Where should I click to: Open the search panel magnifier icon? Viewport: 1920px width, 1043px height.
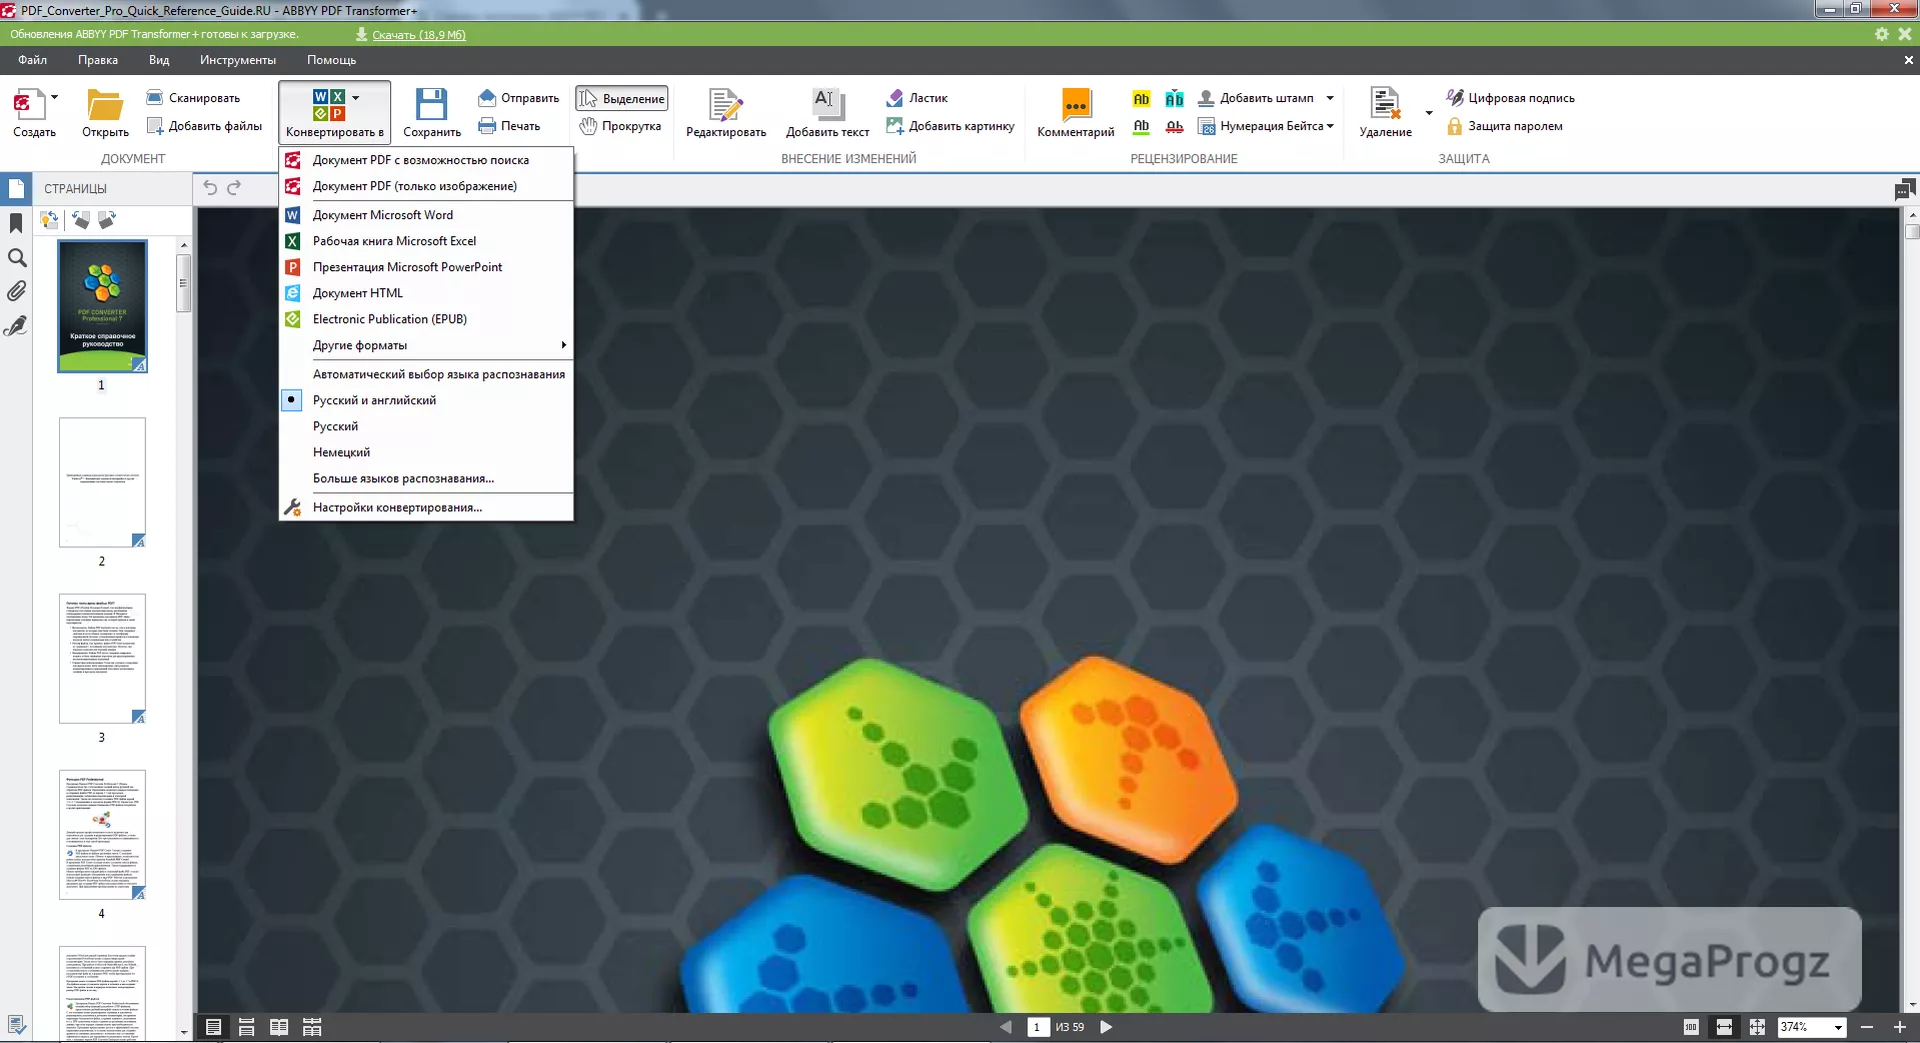[16, 258]
